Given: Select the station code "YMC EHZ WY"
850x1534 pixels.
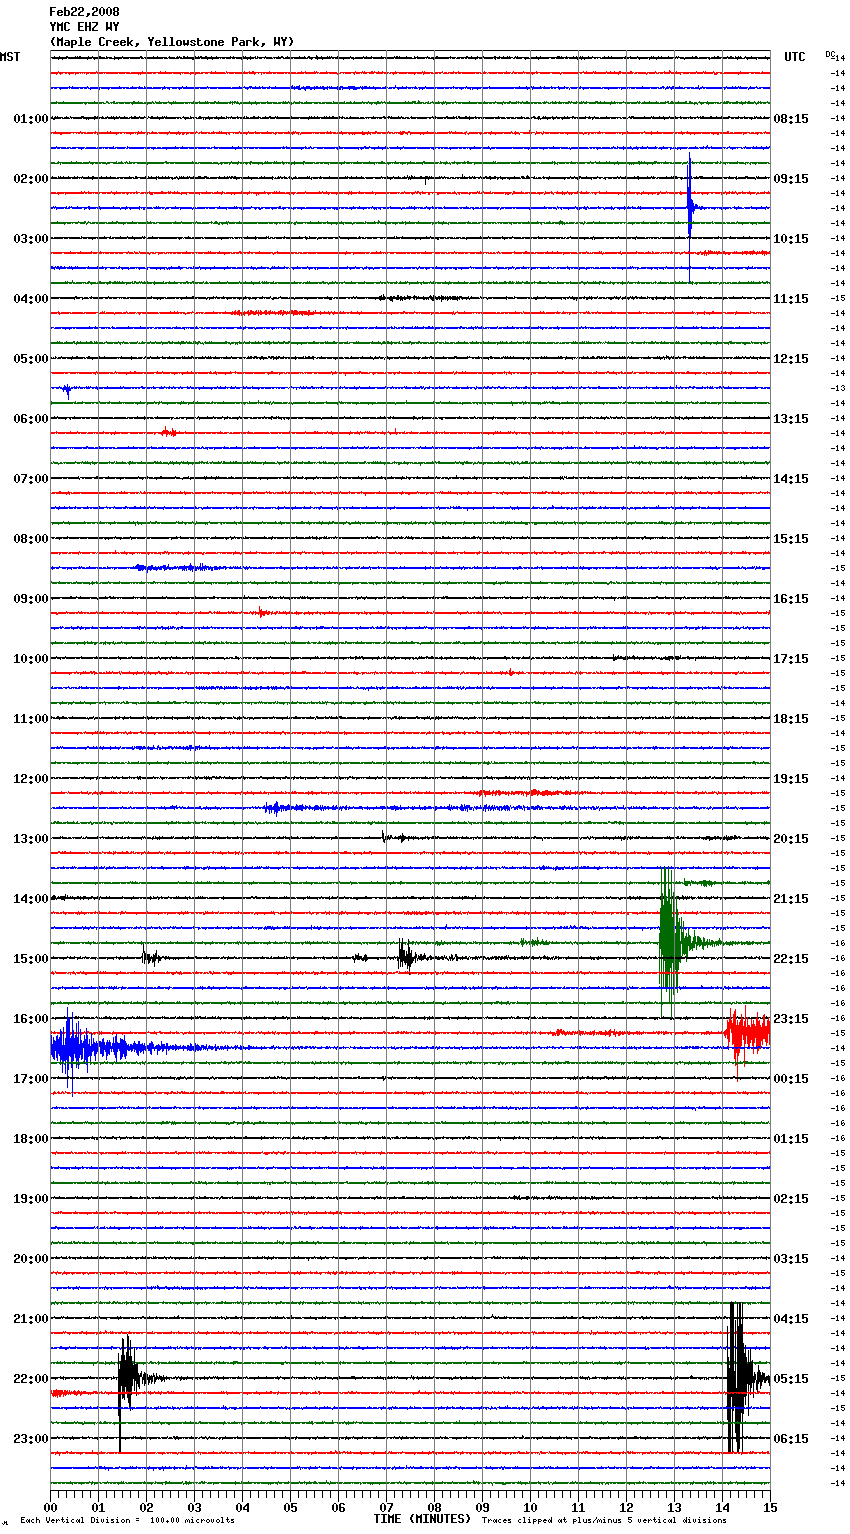Looking at the screenshot, I should pos(84,27).
